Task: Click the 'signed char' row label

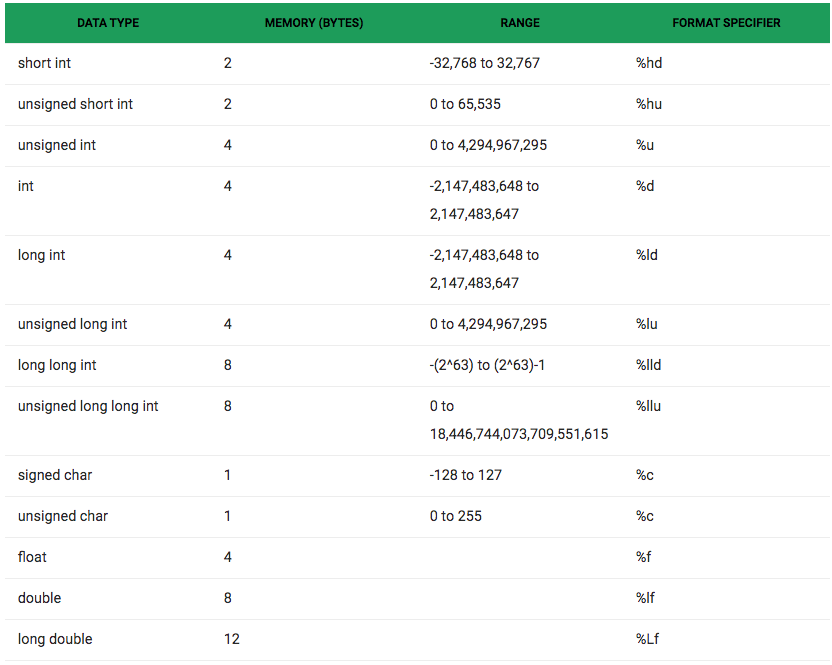Action: pyautogui.click(x=55, y=475)
